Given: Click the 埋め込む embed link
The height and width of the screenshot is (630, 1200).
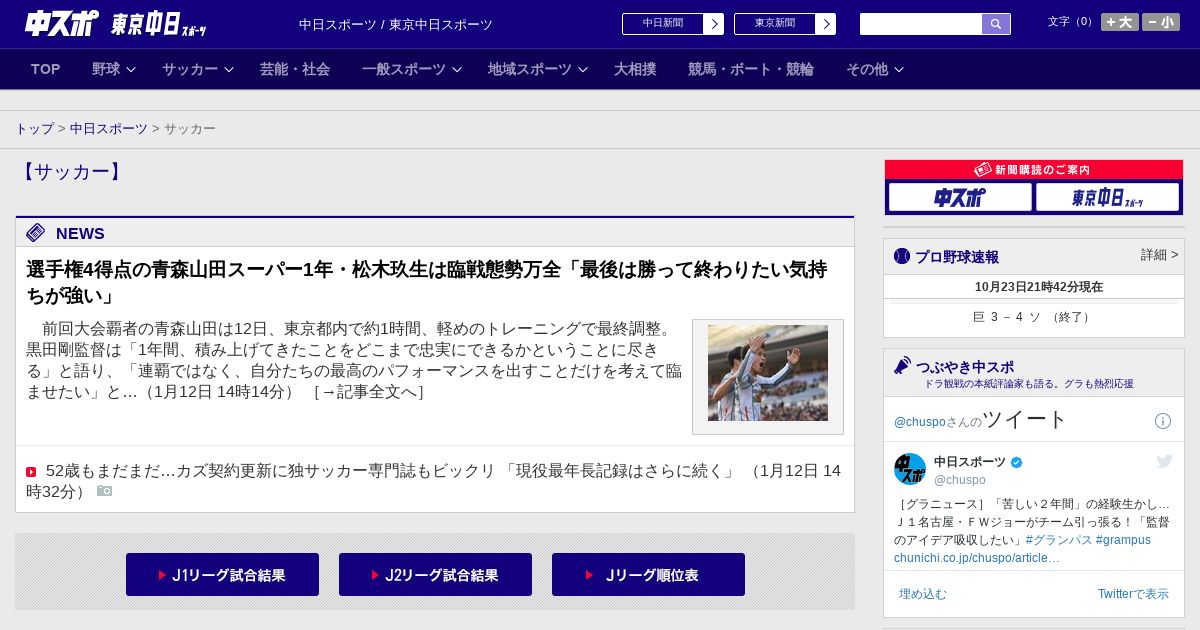Looking at the screenshot, I should tap(922, 594).
